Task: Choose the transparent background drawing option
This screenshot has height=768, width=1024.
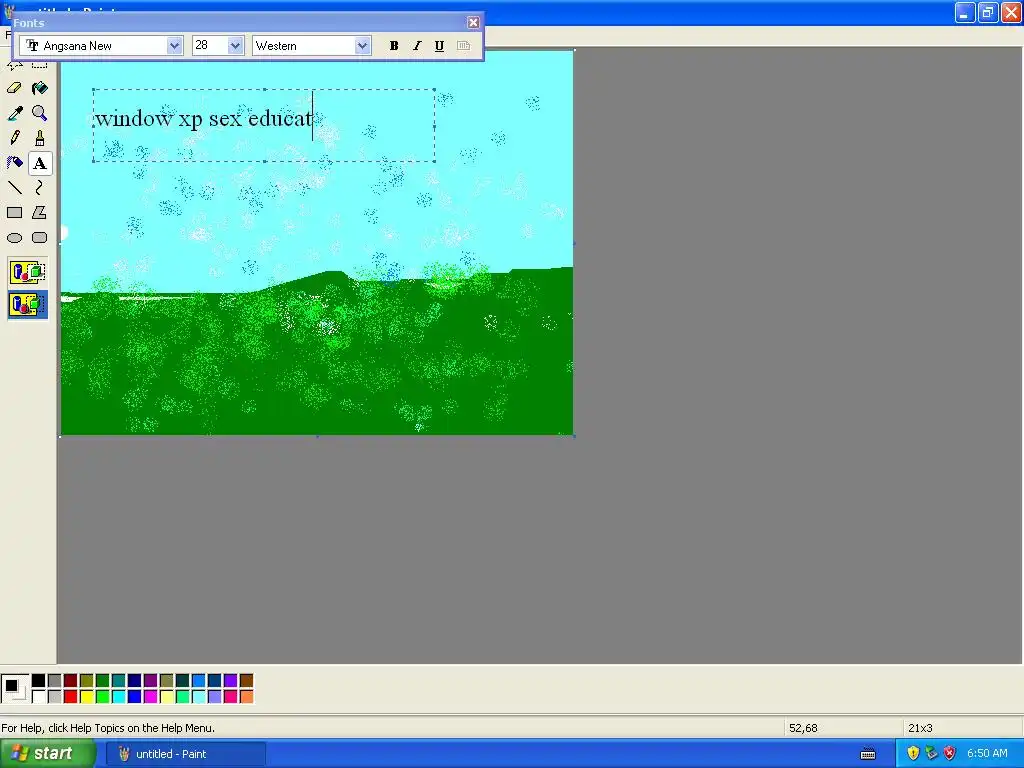Action: click(27, 304)
